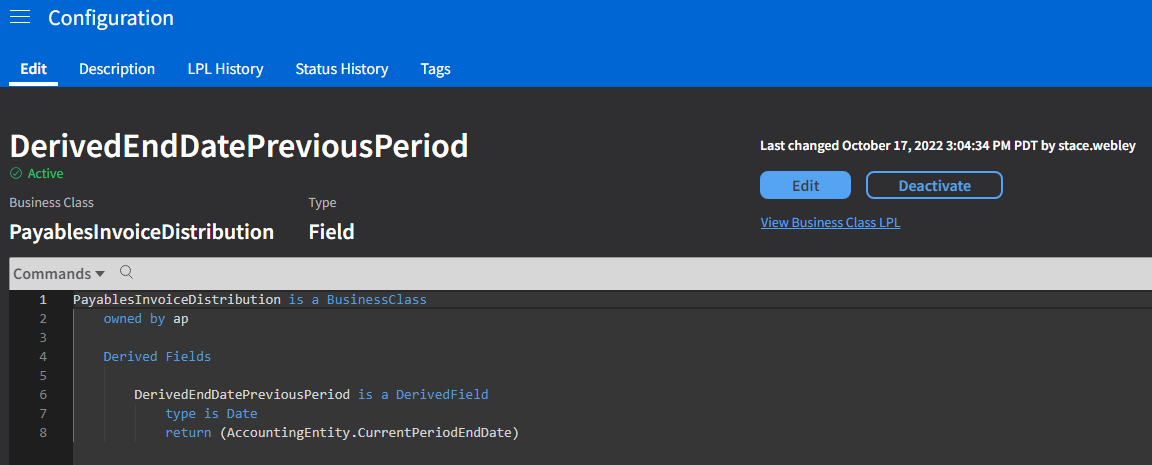Click line 6 in the code gutter
The height and width of the screenshot is (465, 1152).
point(42,394)
